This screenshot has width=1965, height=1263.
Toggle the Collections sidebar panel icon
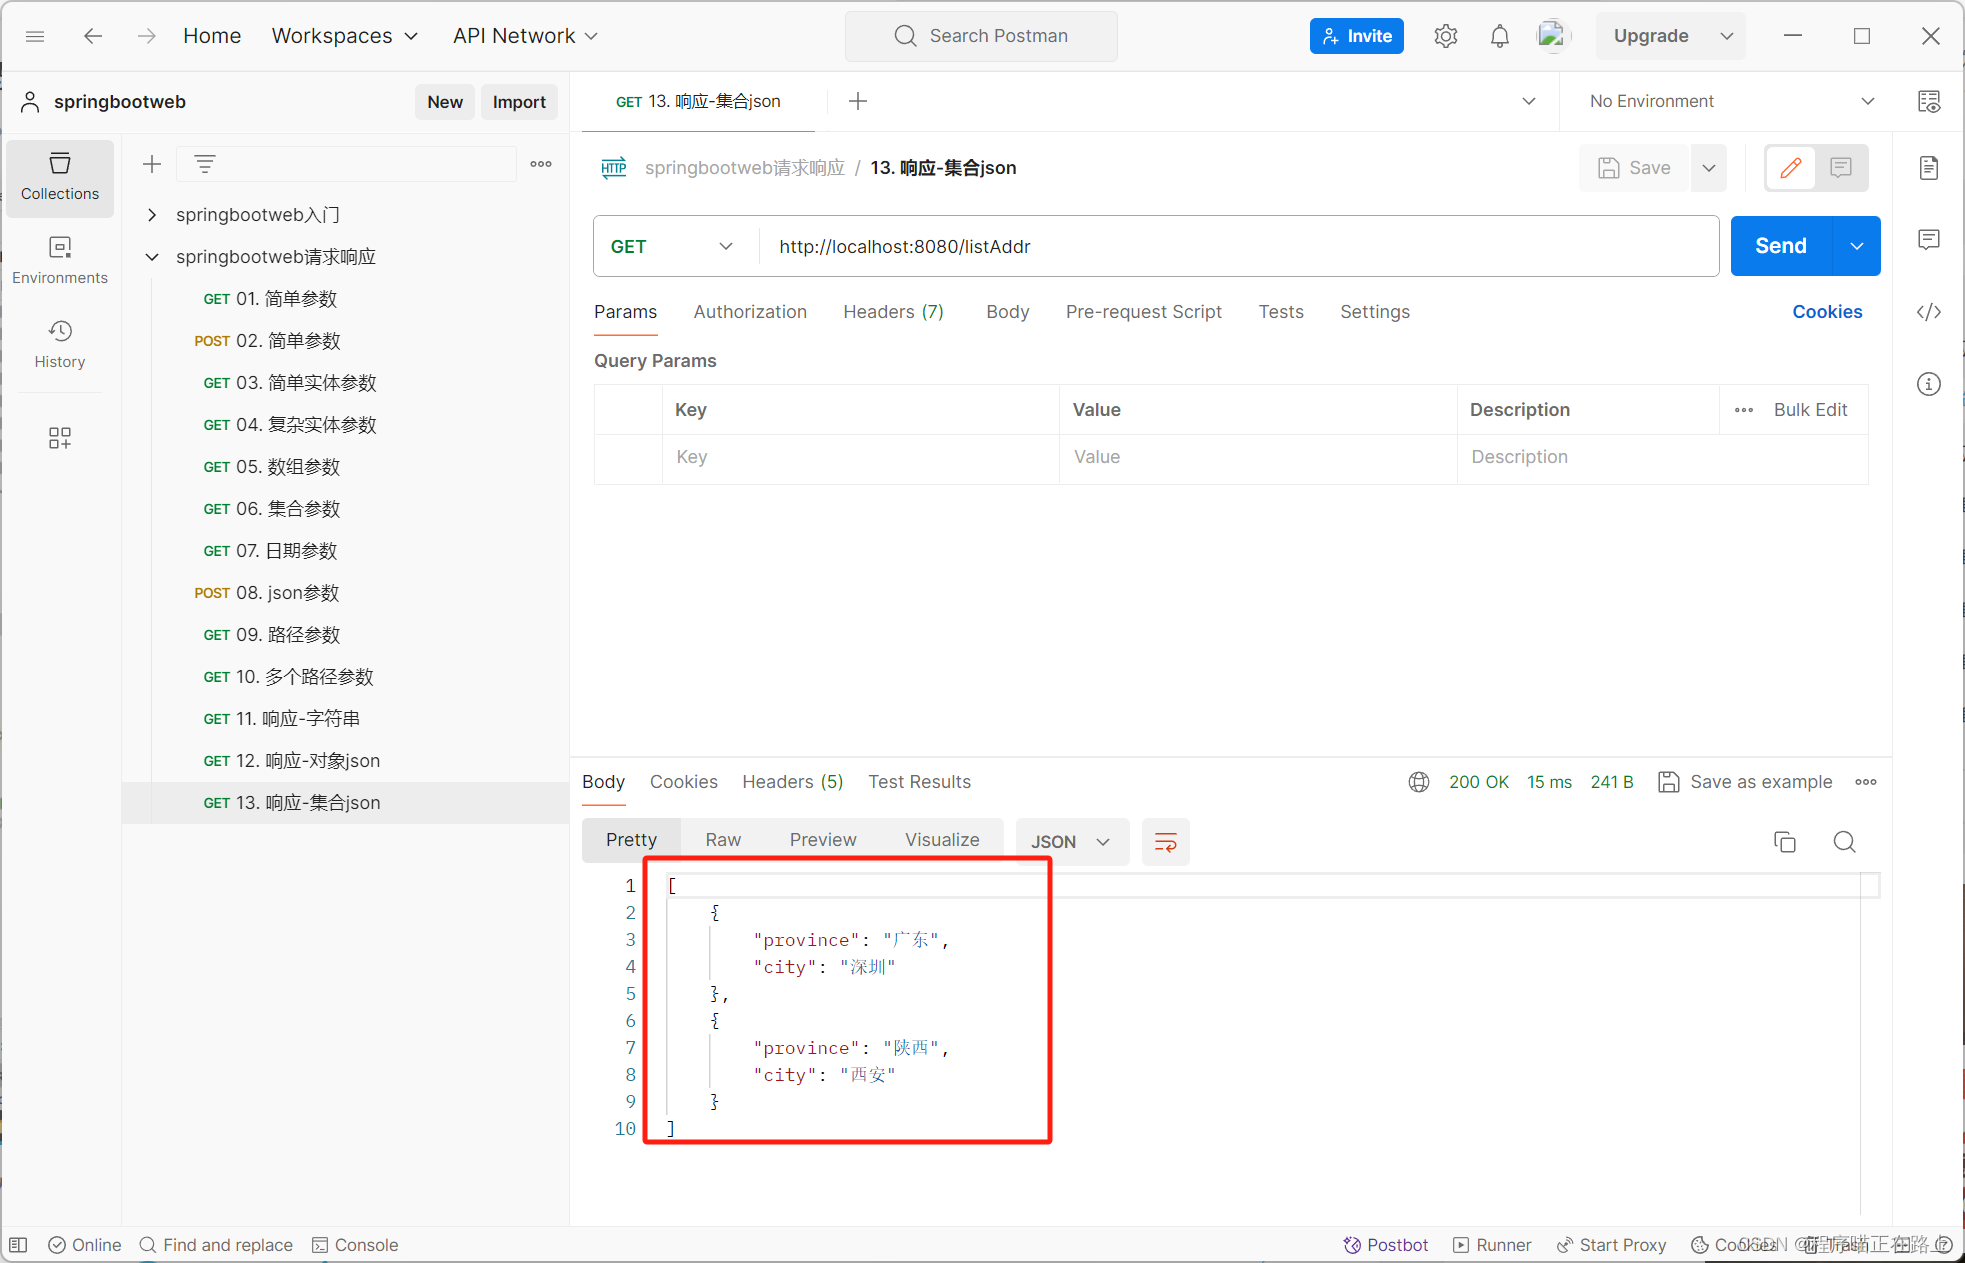57,172
